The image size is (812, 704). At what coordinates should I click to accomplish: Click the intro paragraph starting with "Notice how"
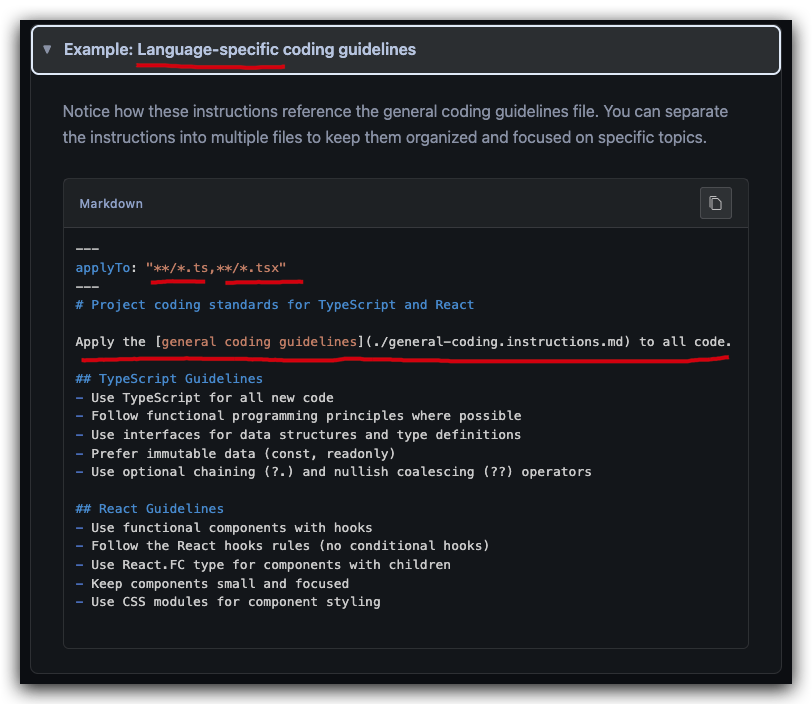pos(394,124)
